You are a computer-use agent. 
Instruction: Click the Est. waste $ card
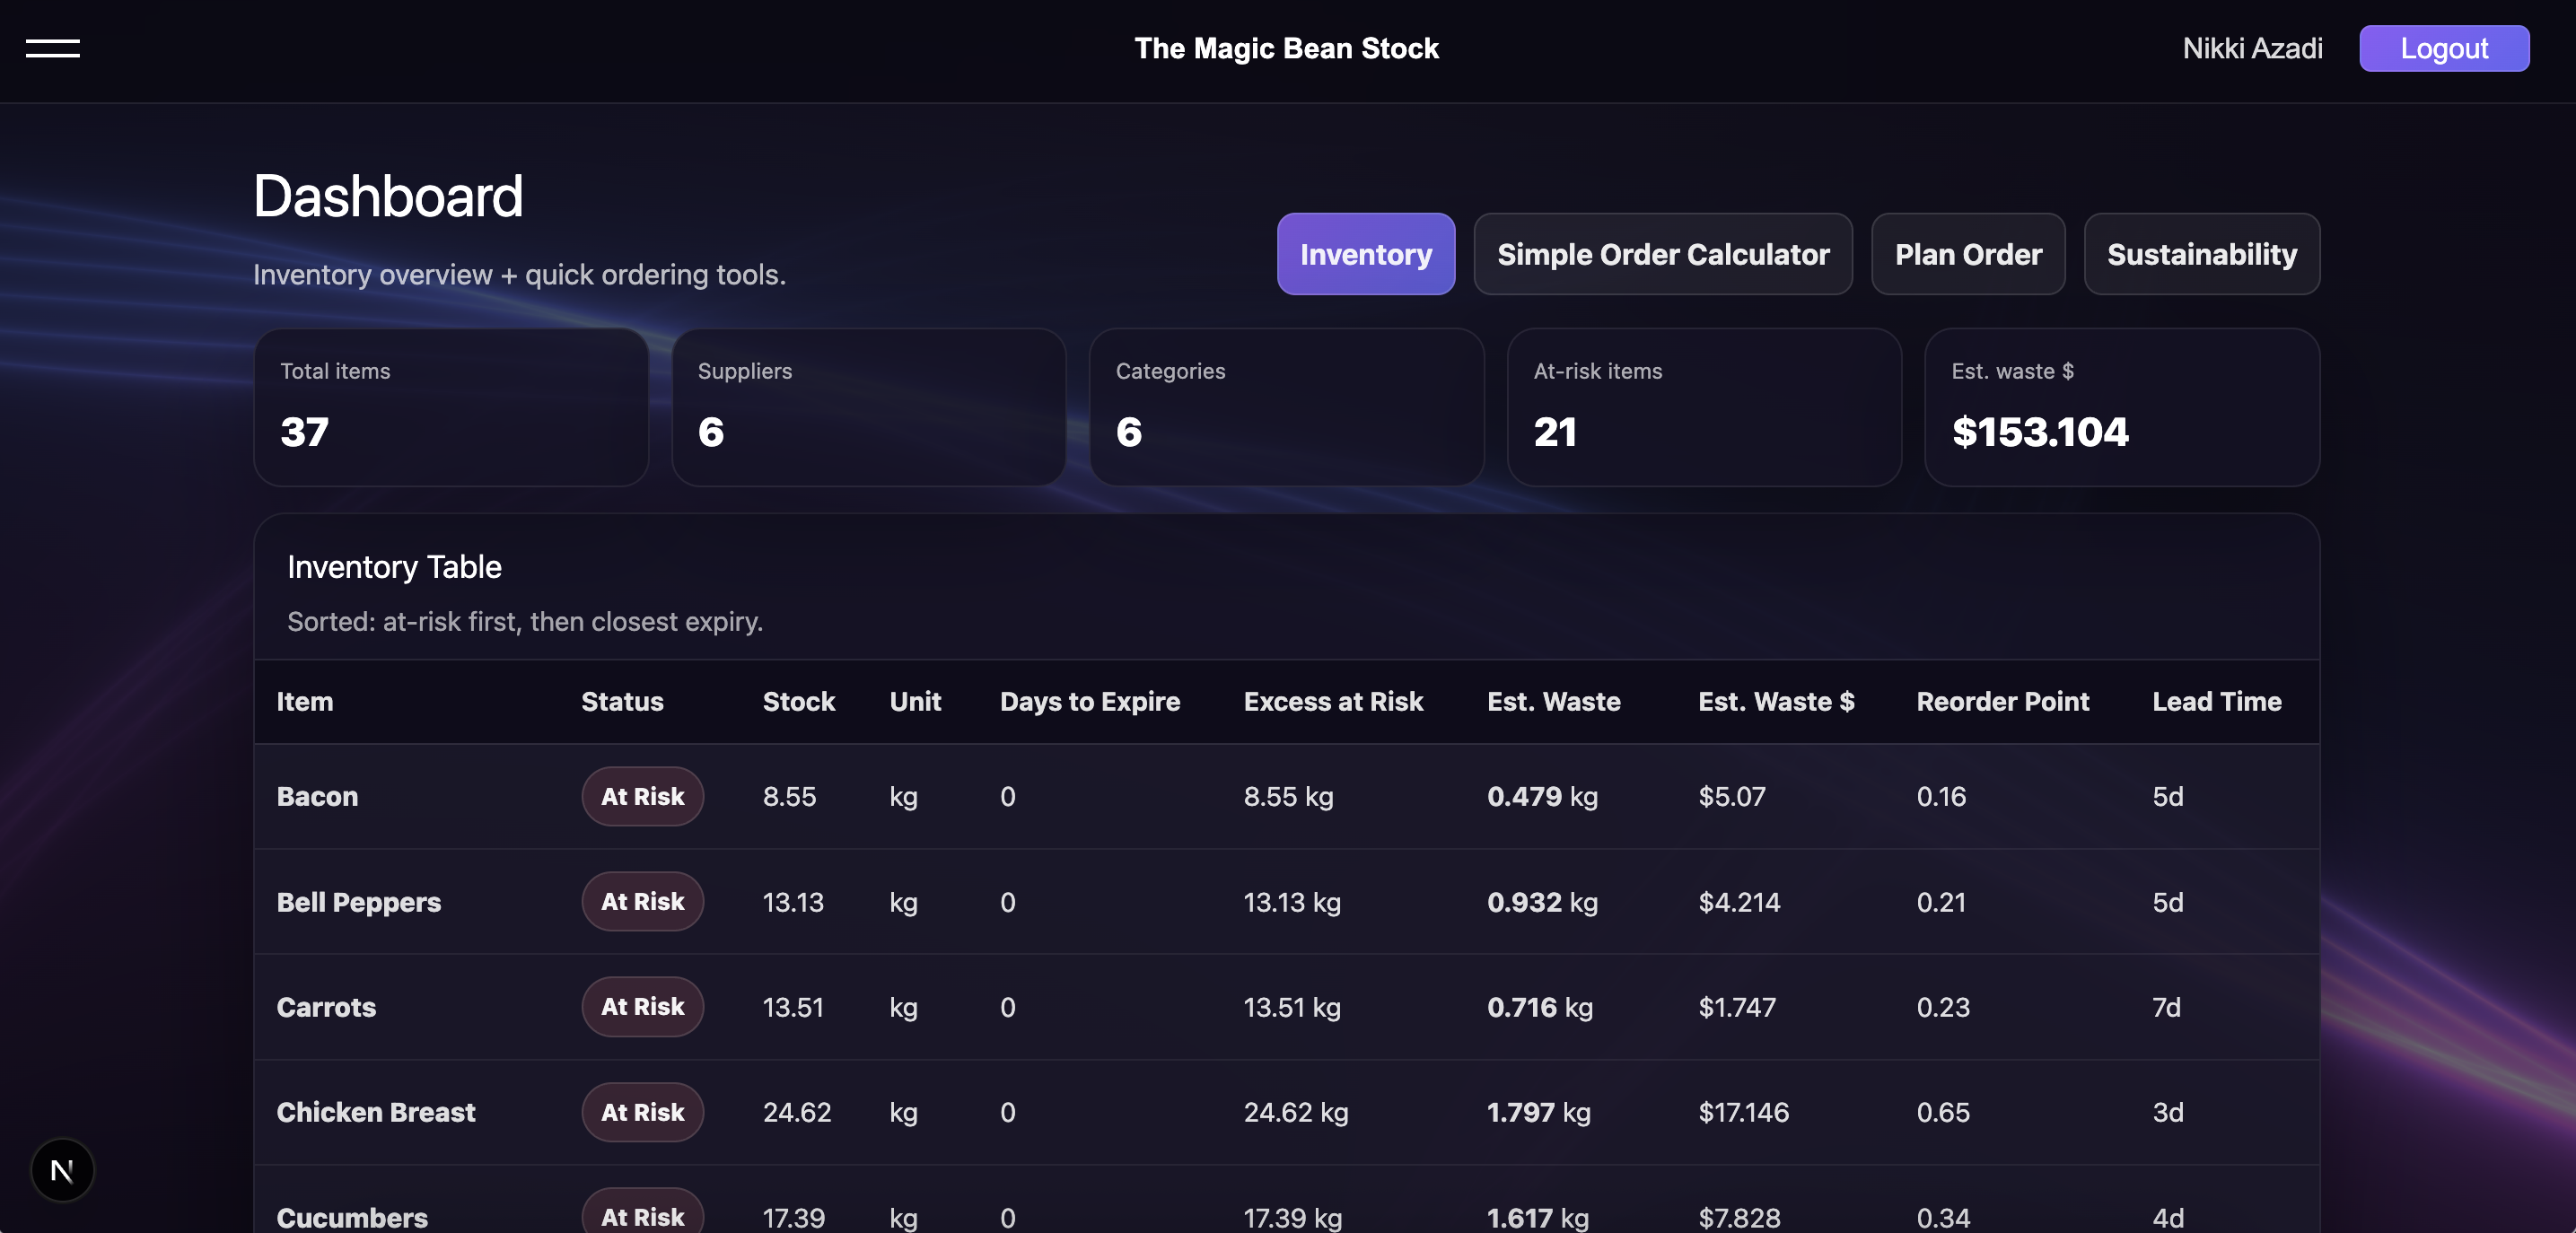[x=2121, y=407]
